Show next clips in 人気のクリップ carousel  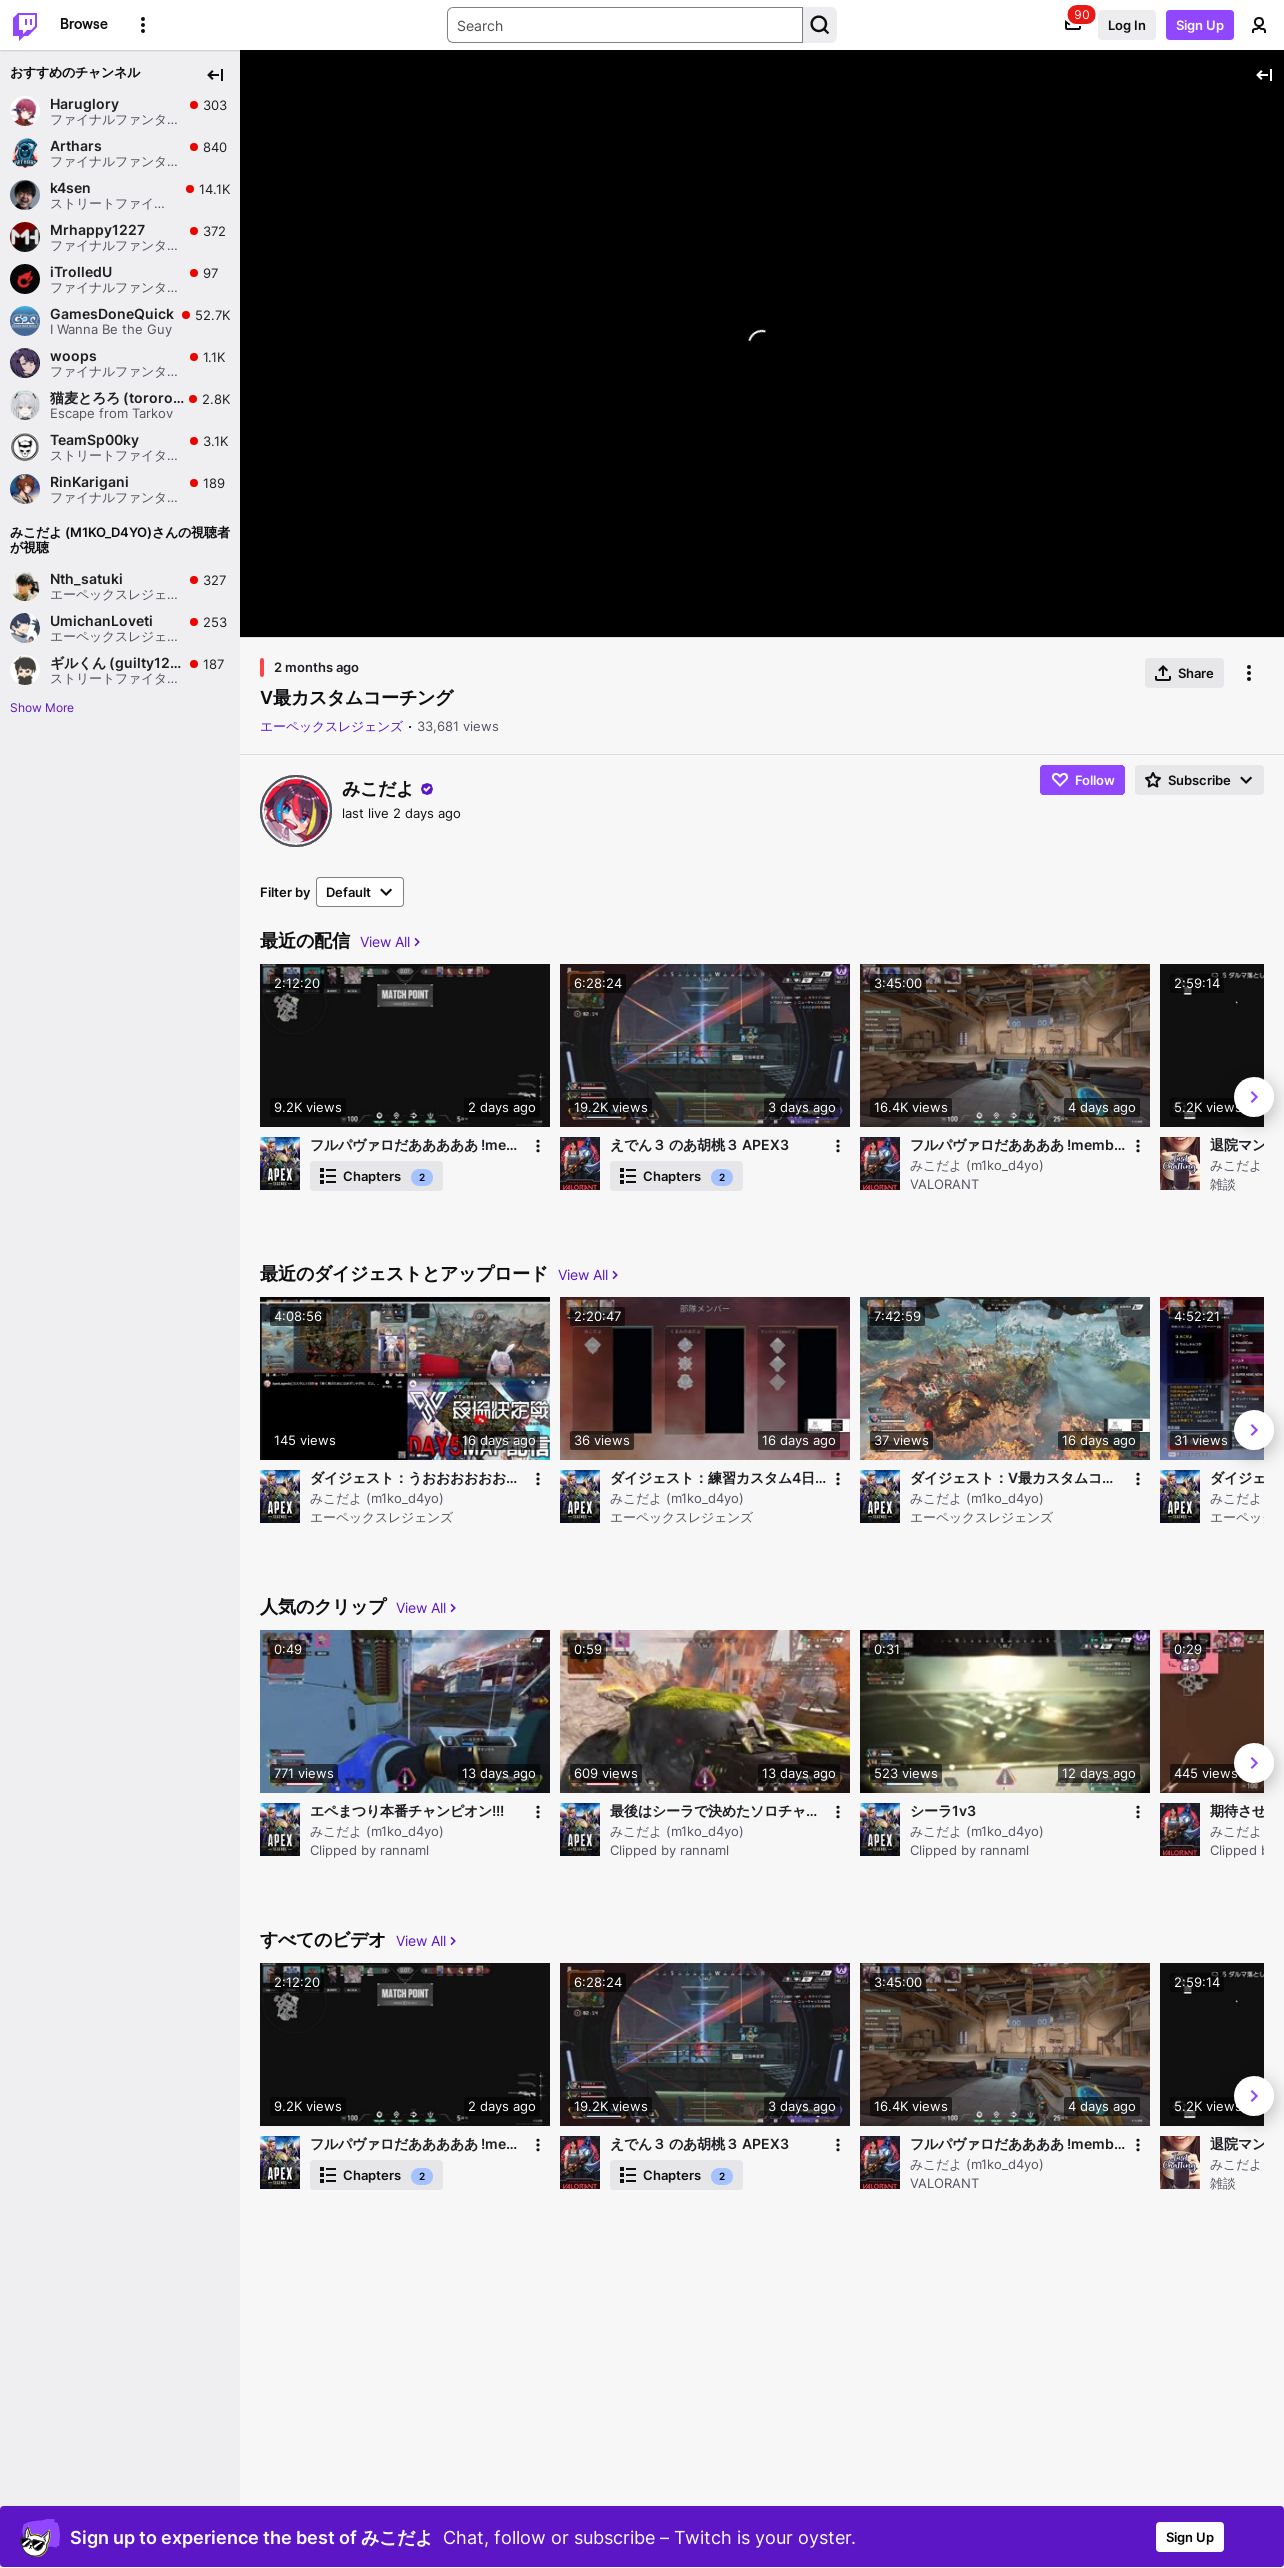pos(1254,1763)
